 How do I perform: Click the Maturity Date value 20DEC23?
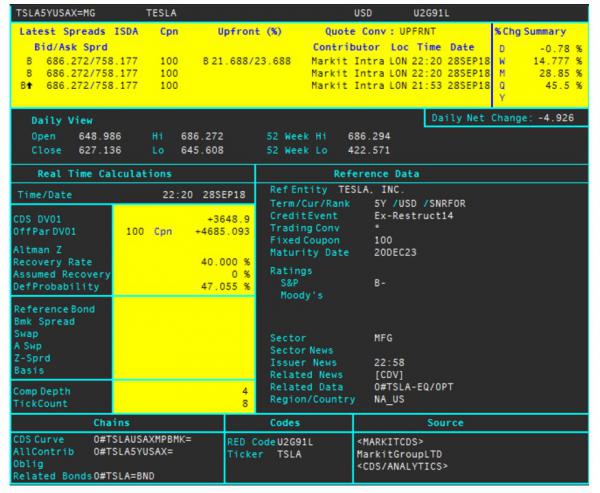pyautogui.click(x=395, y=252)
